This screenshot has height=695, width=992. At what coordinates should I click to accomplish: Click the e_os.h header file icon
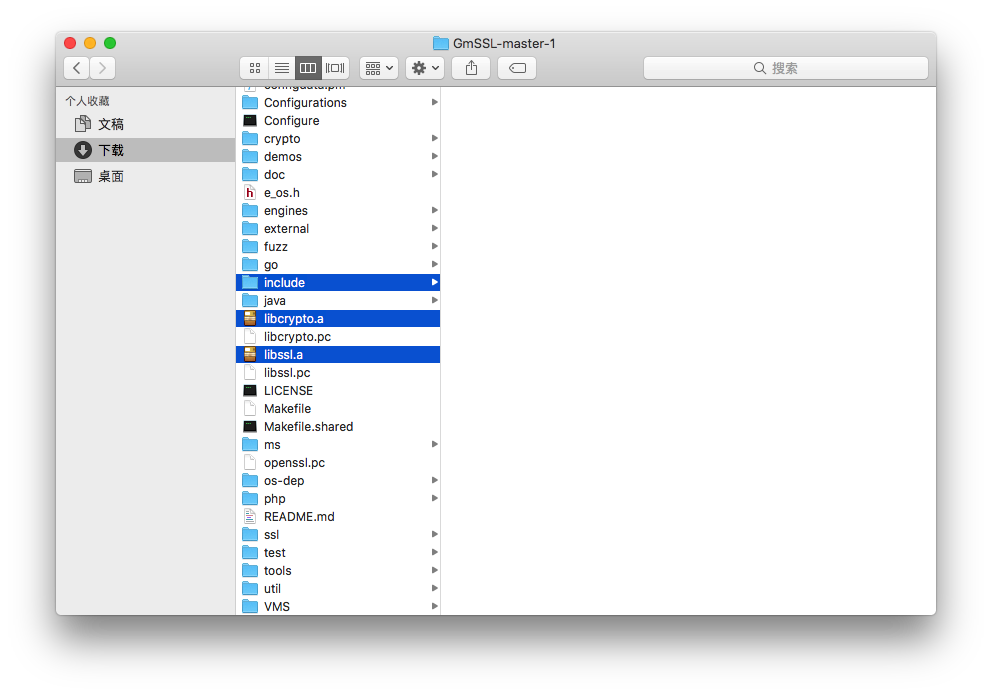tap(251, 192)
